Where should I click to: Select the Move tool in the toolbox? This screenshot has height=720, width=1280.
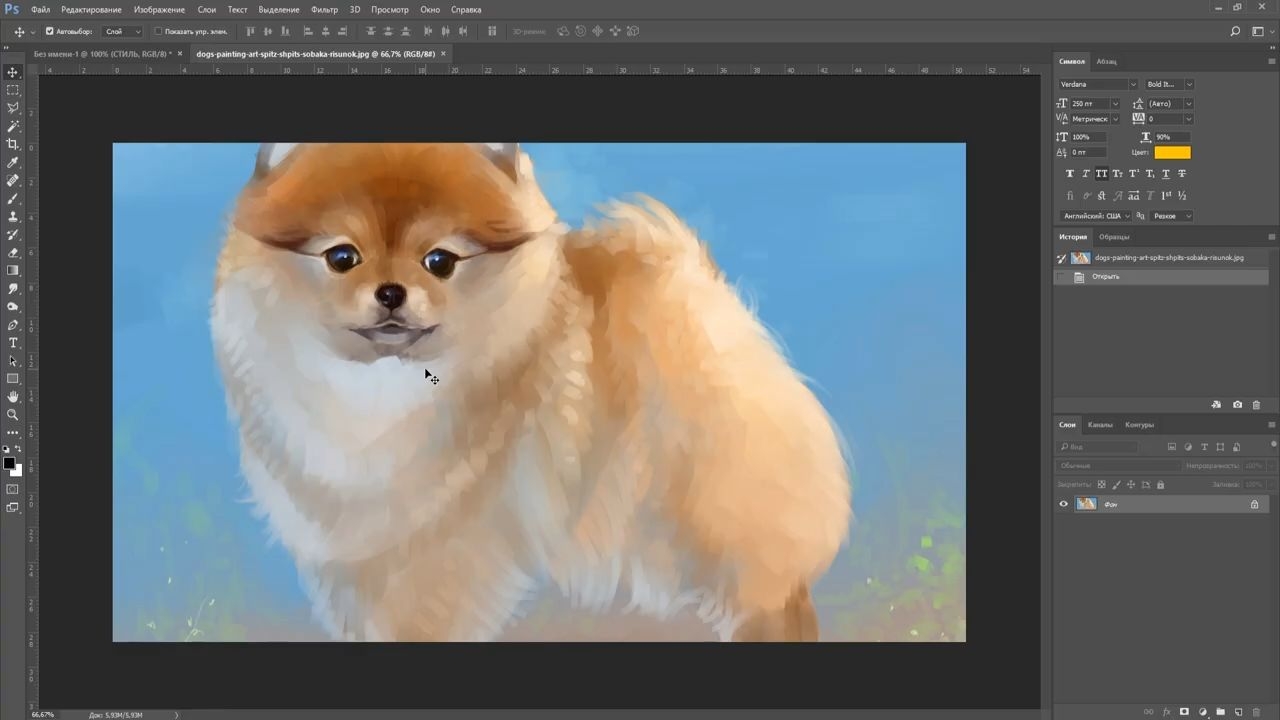13,72
